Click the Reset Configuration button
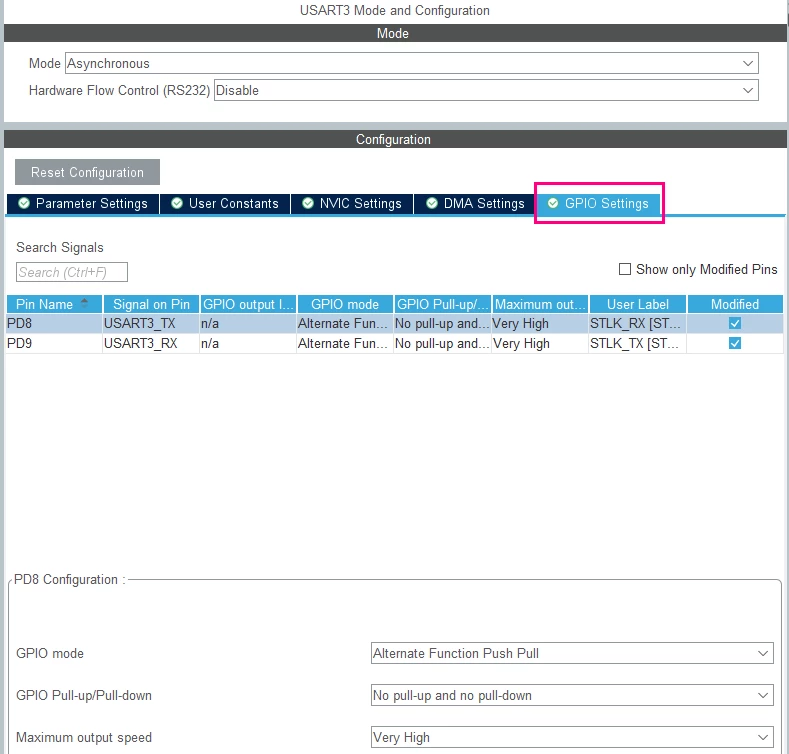This screenshot has width=789, height=754. point(88,173)
